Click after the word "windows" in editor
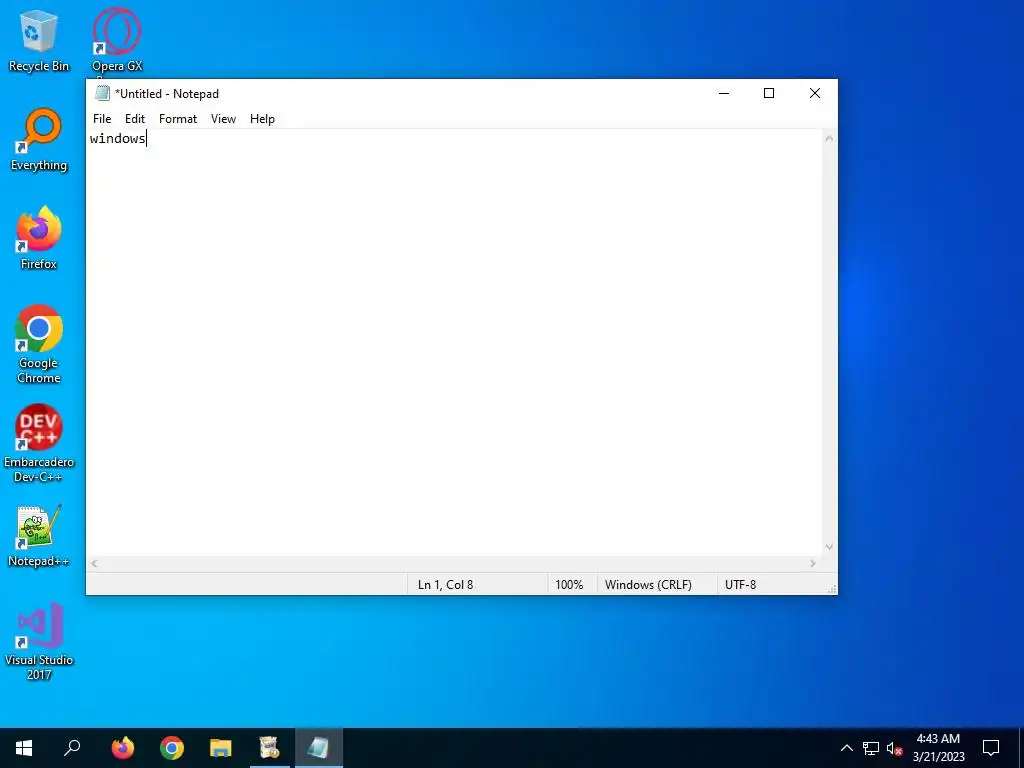1024x768 pixels. 148,138
